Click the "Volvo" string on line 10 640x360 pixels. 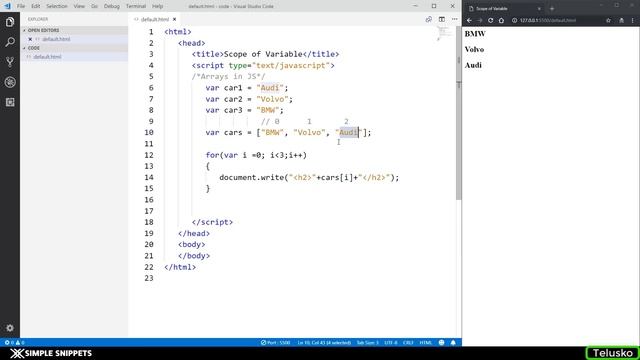(309, 133)
